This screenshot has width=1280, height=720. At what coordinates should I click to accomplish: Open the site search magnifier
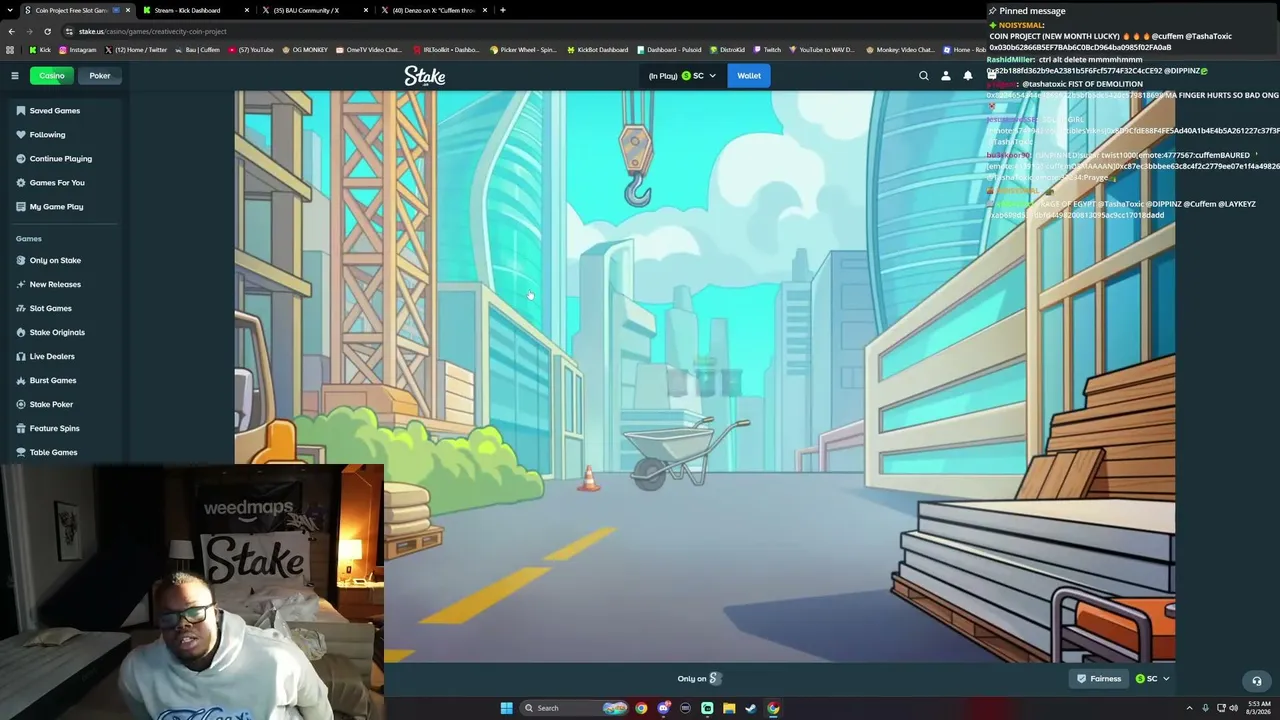(924, 76)
